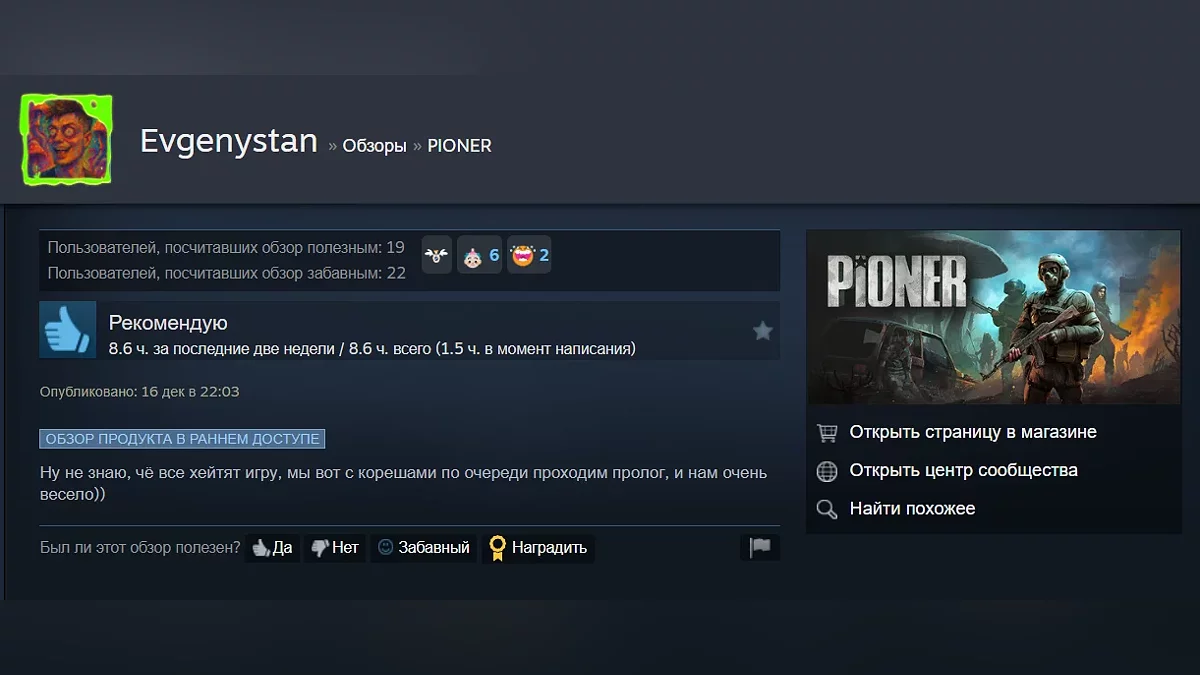Click Наградить to award the review
1200x675 pixels.
[538, 548]
